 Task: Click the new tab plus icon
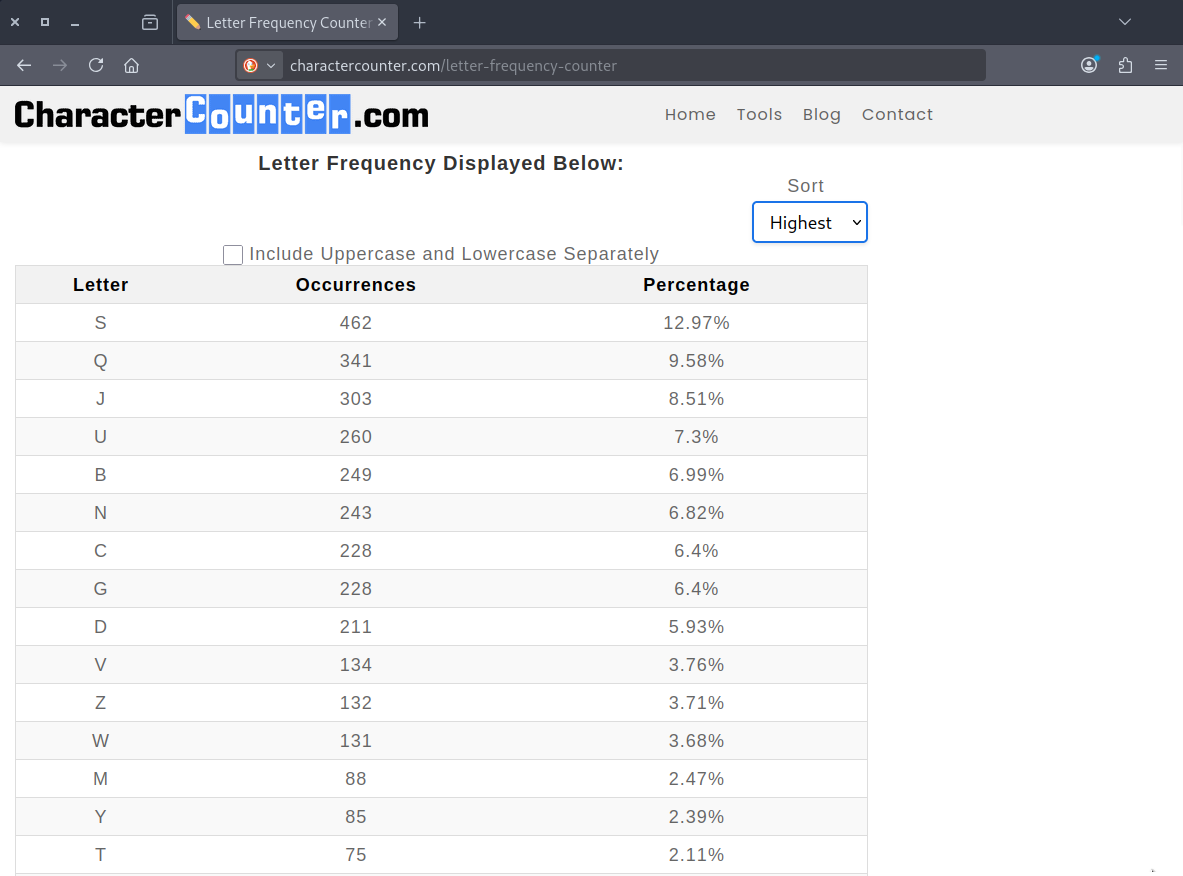click(420, 22)
